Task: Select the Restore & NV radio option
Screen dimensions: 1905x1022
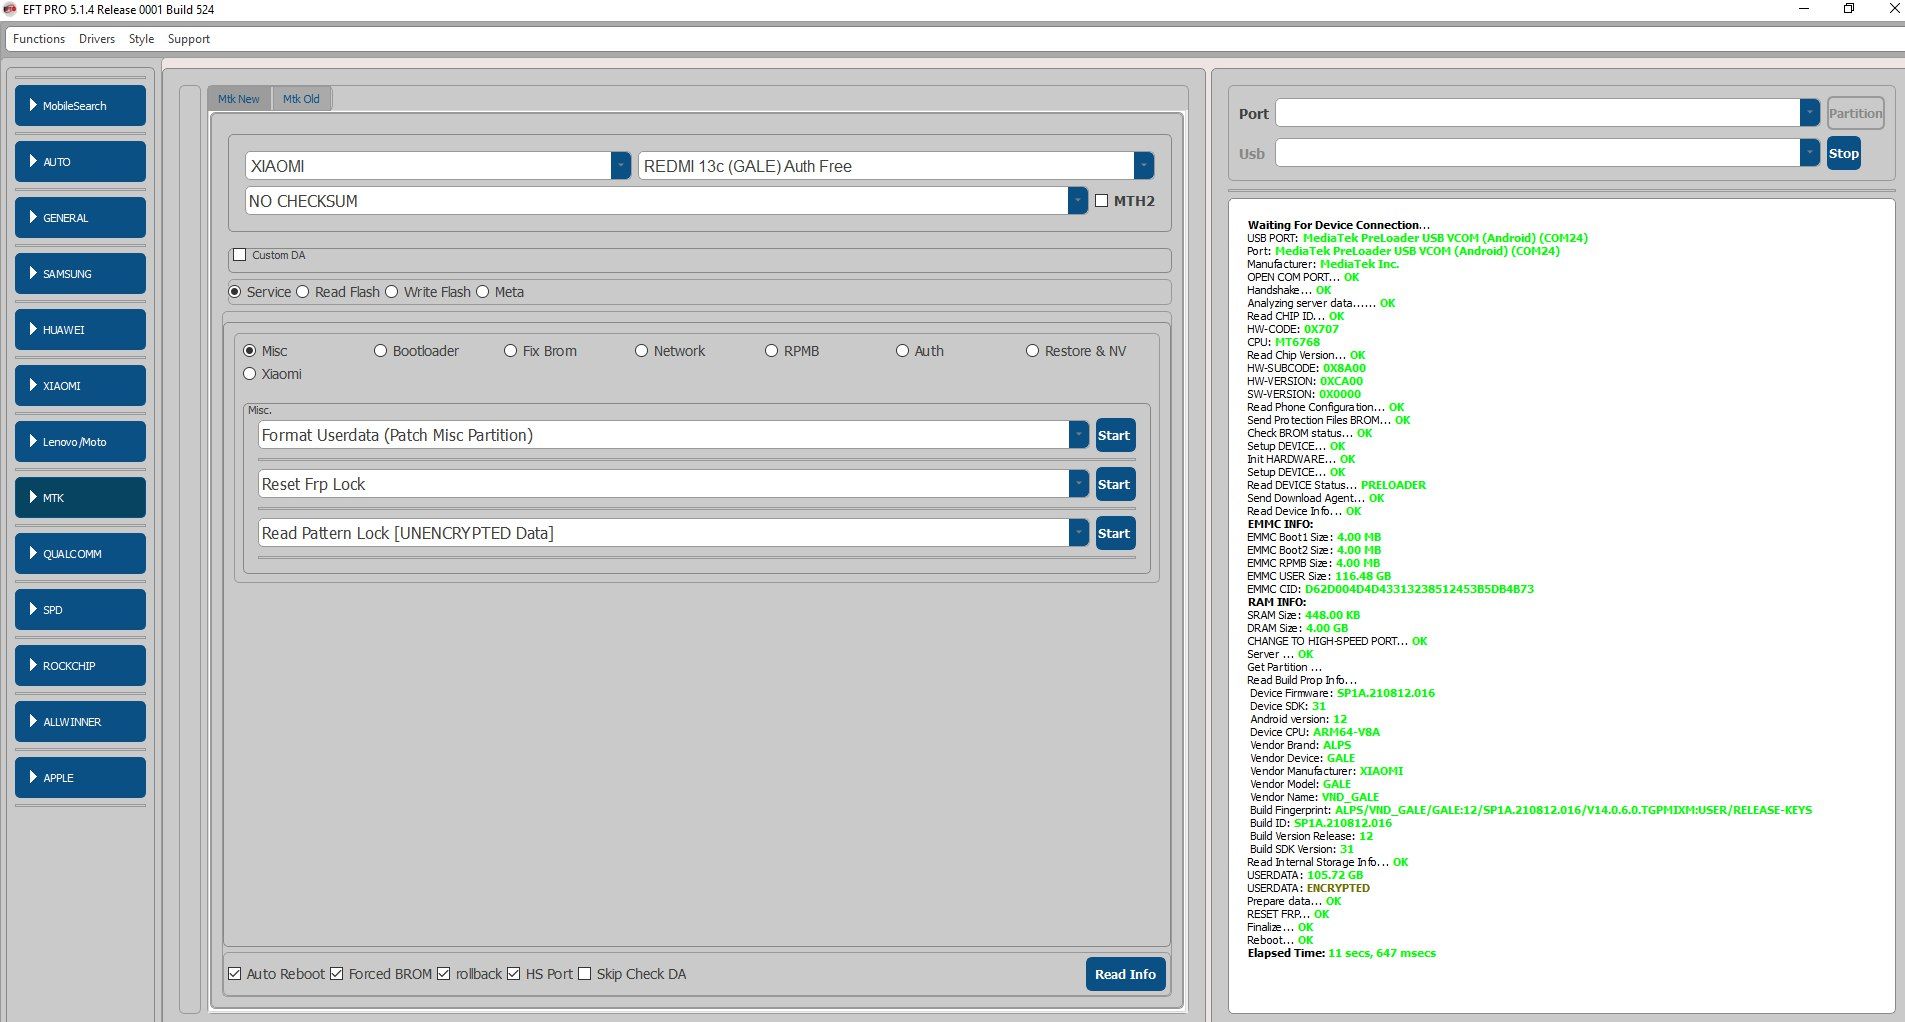Action: (1033, 351)
